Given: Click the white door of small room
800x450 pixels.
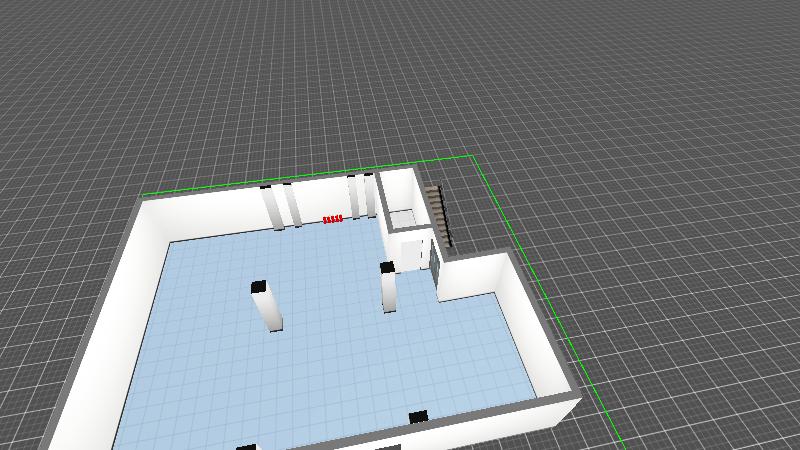Looking at the screenshot, I should pyautogui.click(x=413, y=253).
